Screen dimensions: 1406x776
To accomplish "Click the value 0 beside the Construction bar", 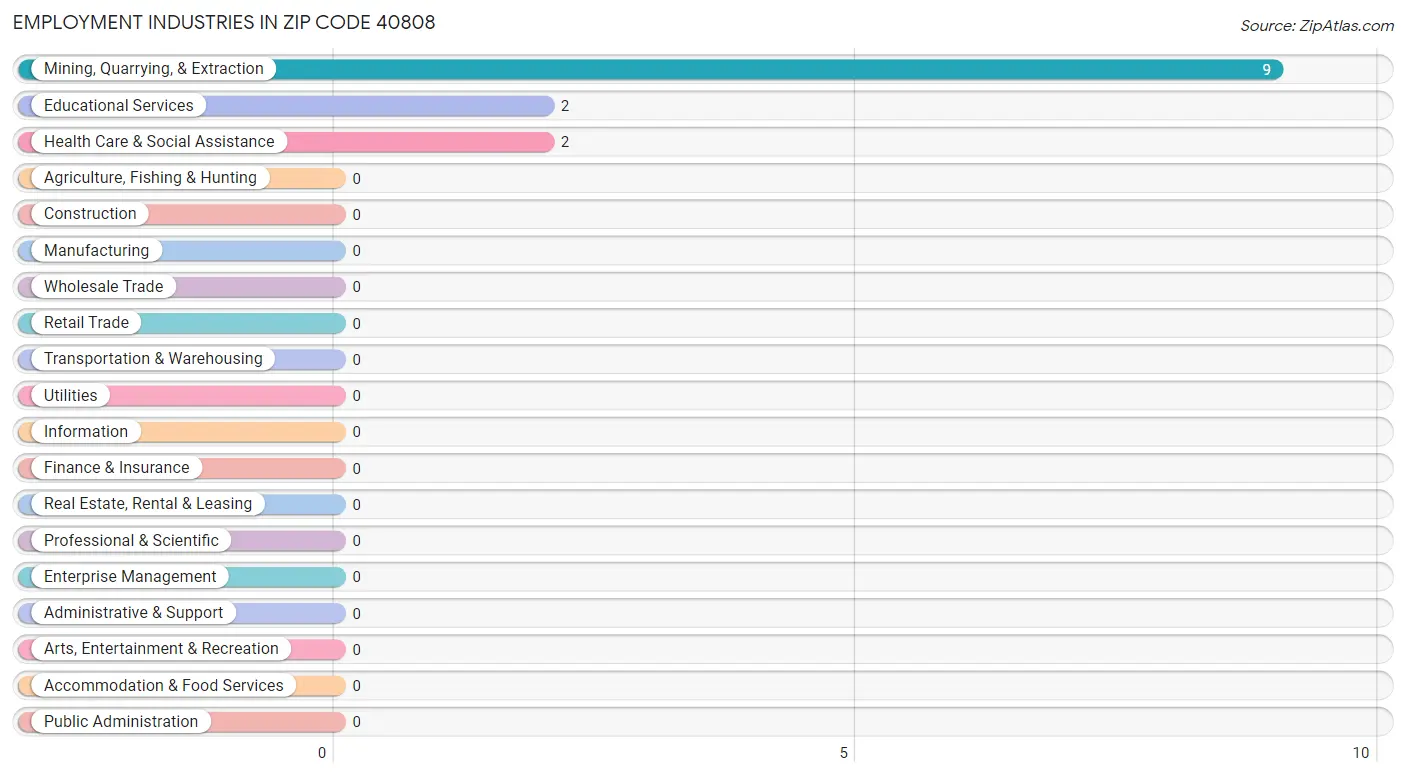I will [x=356, y=215].
